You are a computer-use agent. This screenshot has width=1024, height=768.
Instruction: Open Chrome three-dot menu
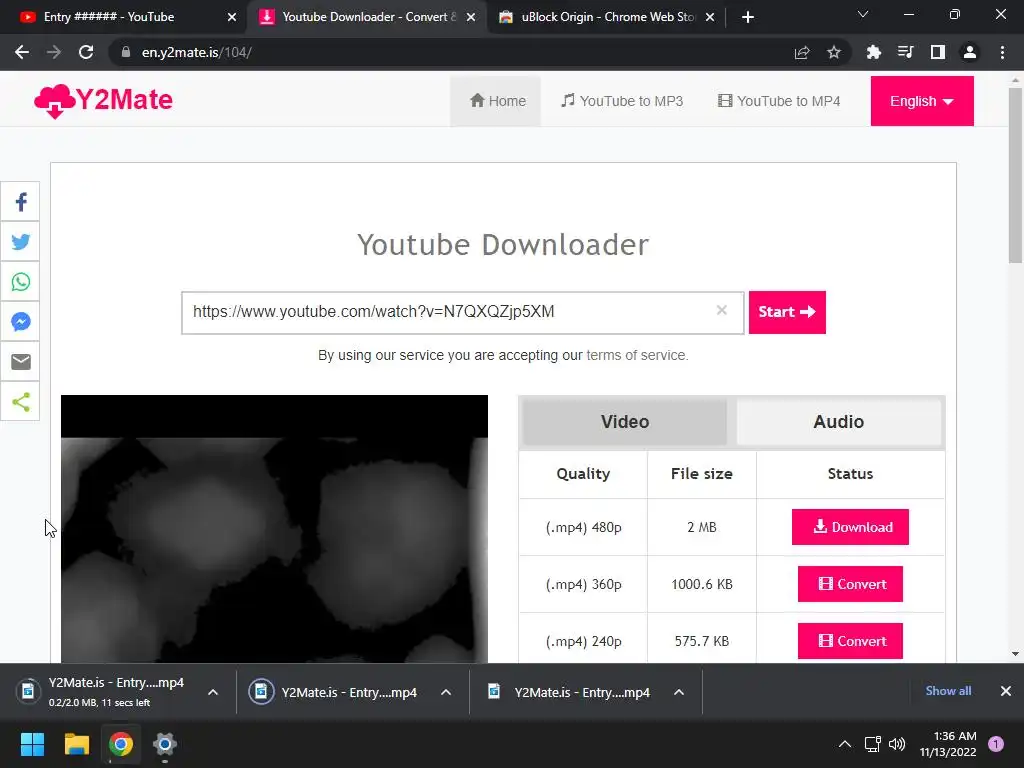point(1002,52)
